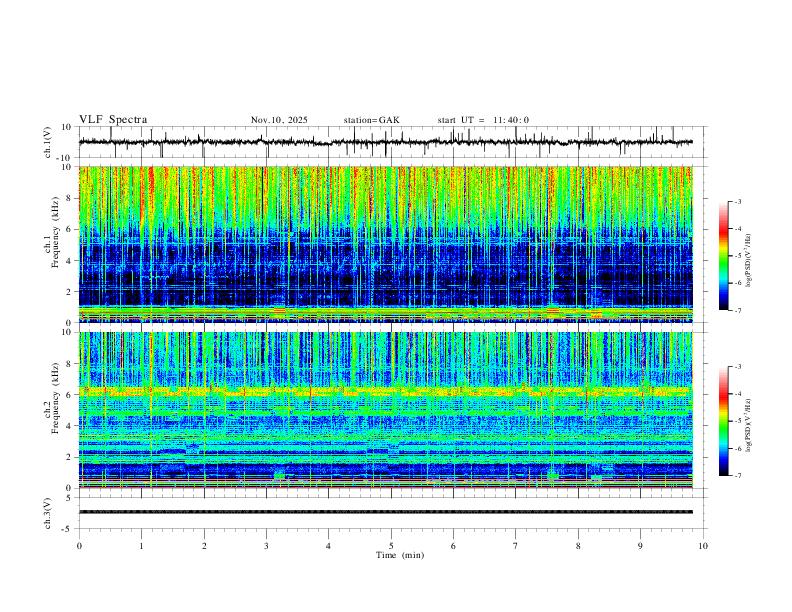Image resolution: width=792 pixels, height=612 pixels.
Task: Click time axis tick label "3"
Action: [266, 546]
